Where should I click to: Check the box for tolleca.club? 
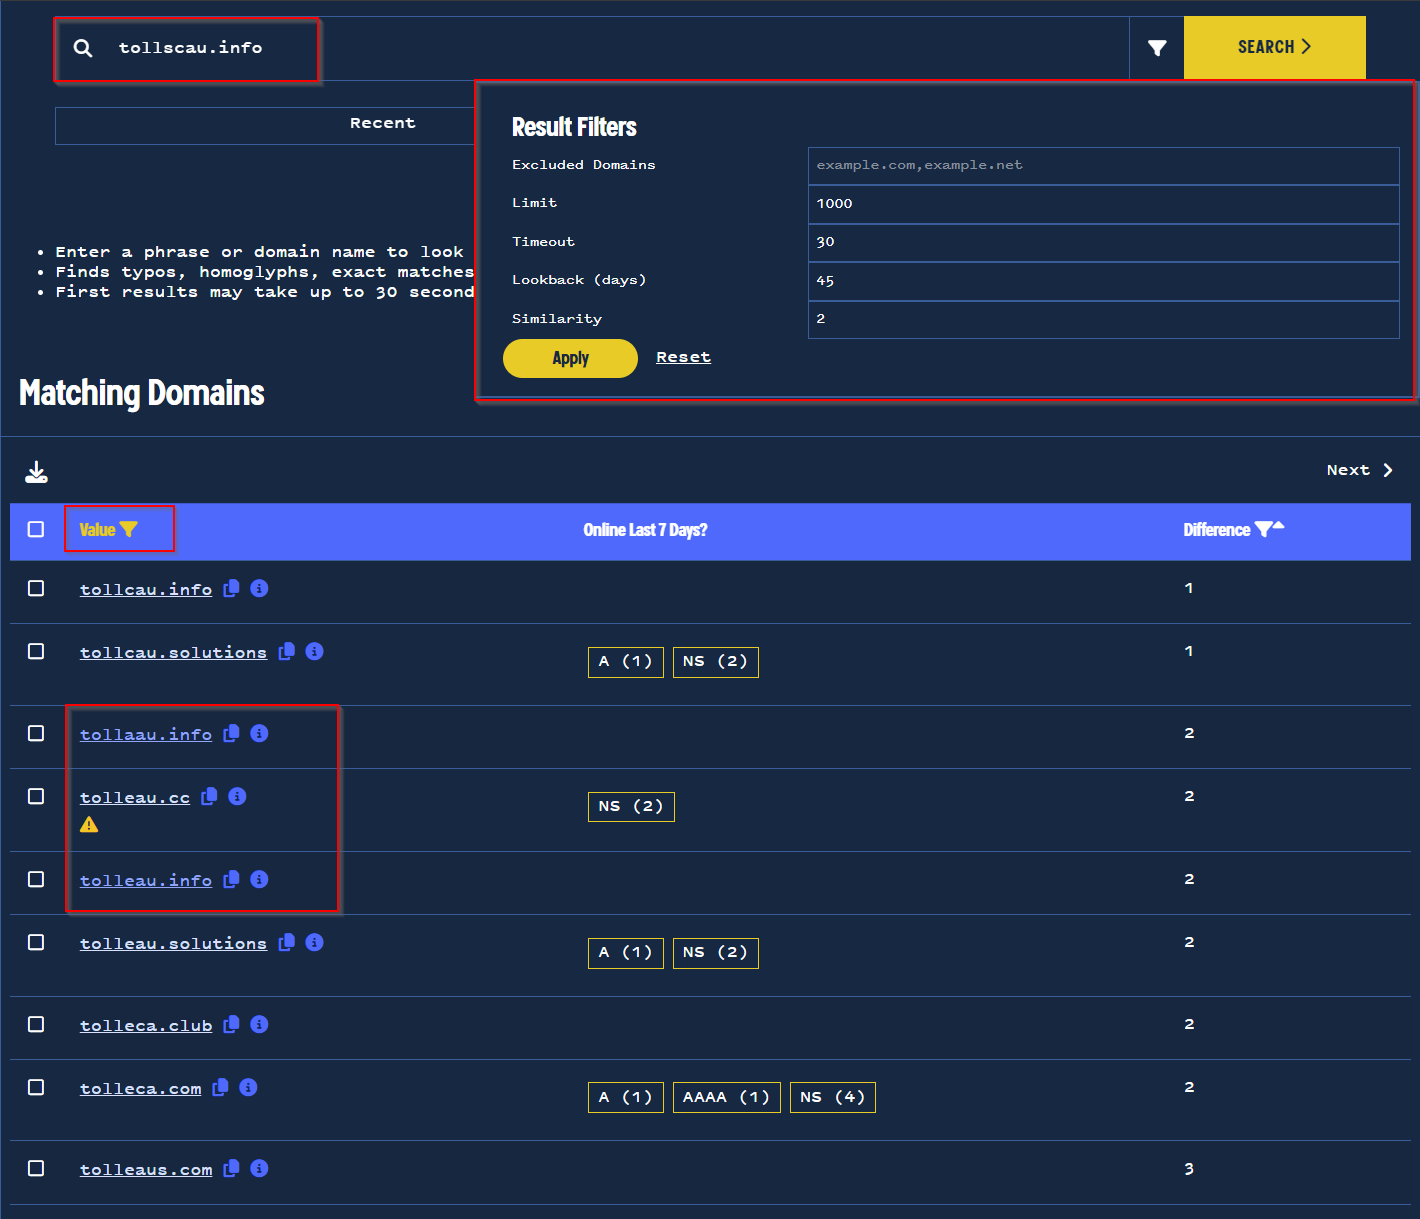(x=36, y=1024)
